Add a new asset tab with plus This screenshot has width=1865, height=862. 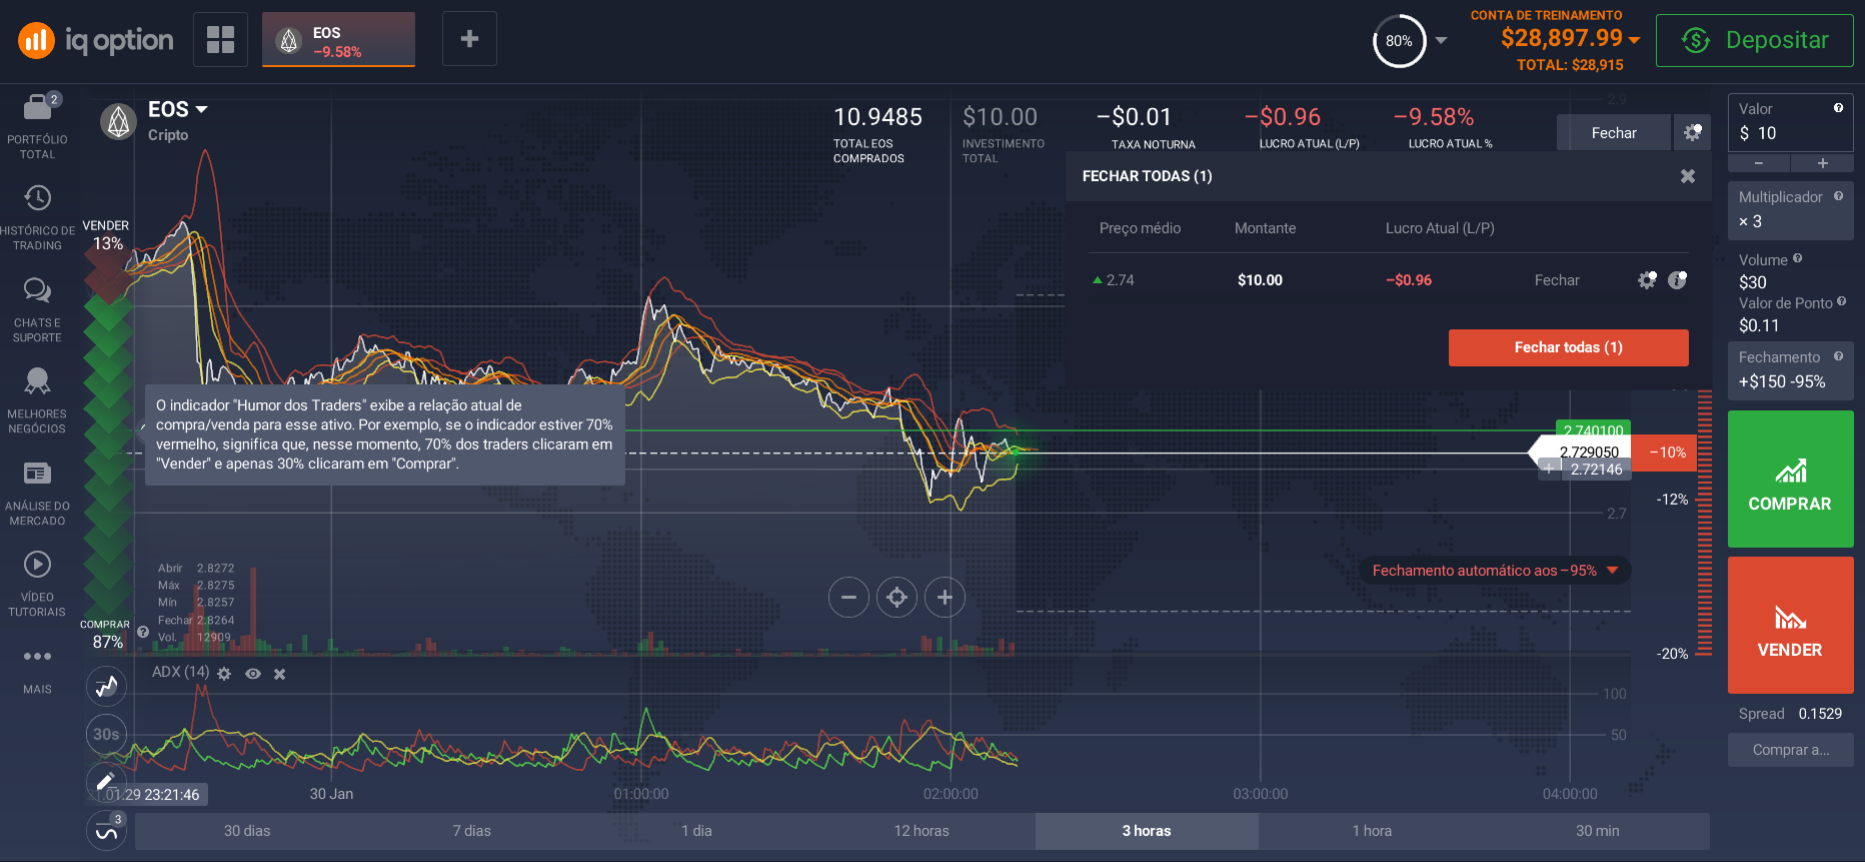pyautogui.click(x=469, y=40)
